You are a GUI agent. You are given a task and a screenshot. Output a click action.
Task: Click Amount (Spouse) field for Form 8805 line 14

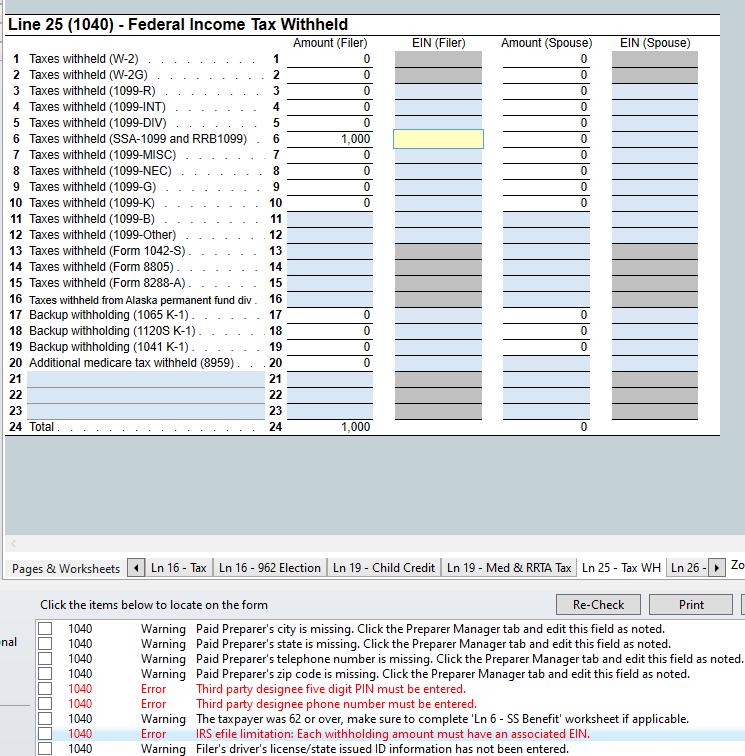coord(546,267)
